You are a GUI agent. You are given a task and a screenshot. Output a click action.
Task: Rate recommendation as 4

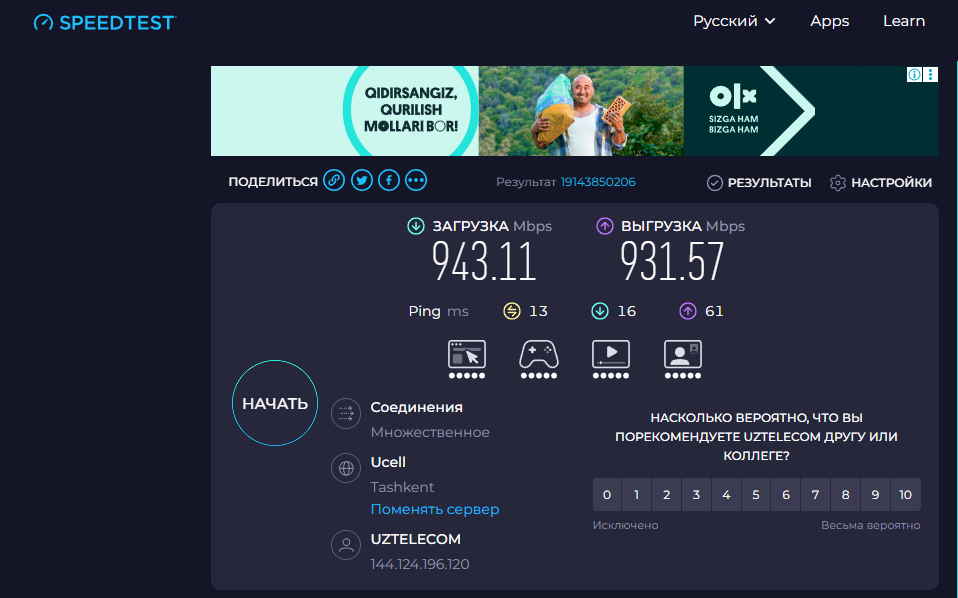coord(726,495)
